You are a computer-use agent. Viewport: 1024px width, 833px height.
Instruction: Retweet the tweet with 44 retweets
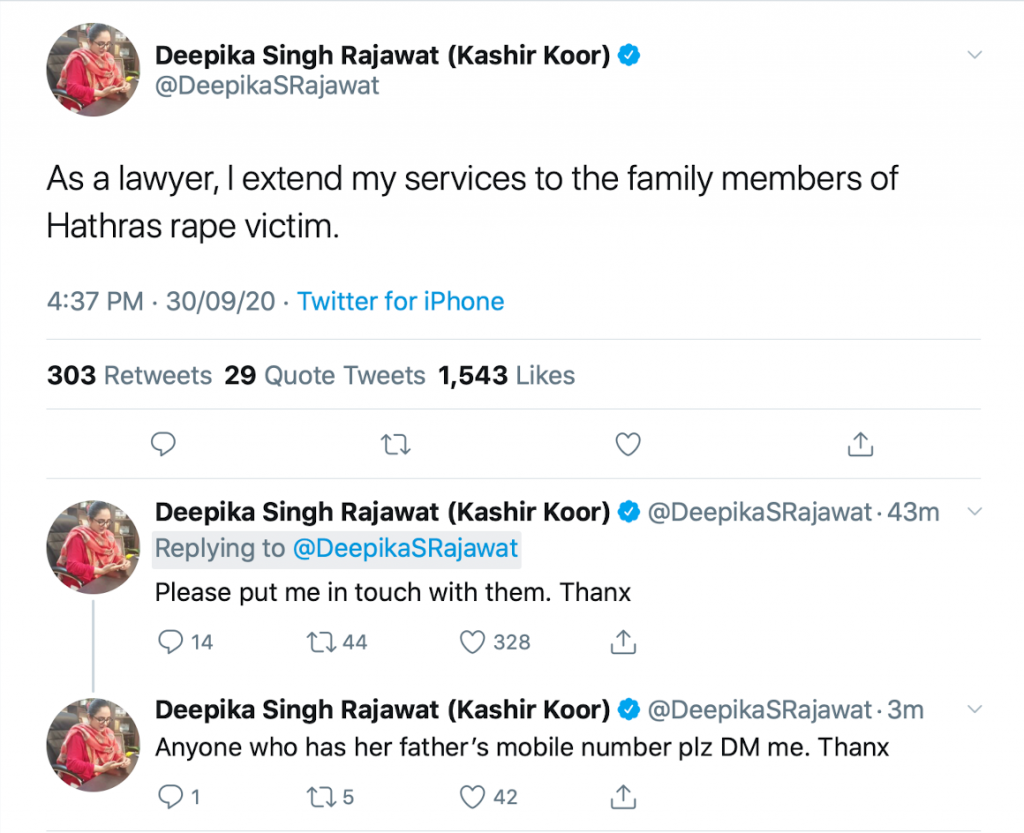point(321,642)
